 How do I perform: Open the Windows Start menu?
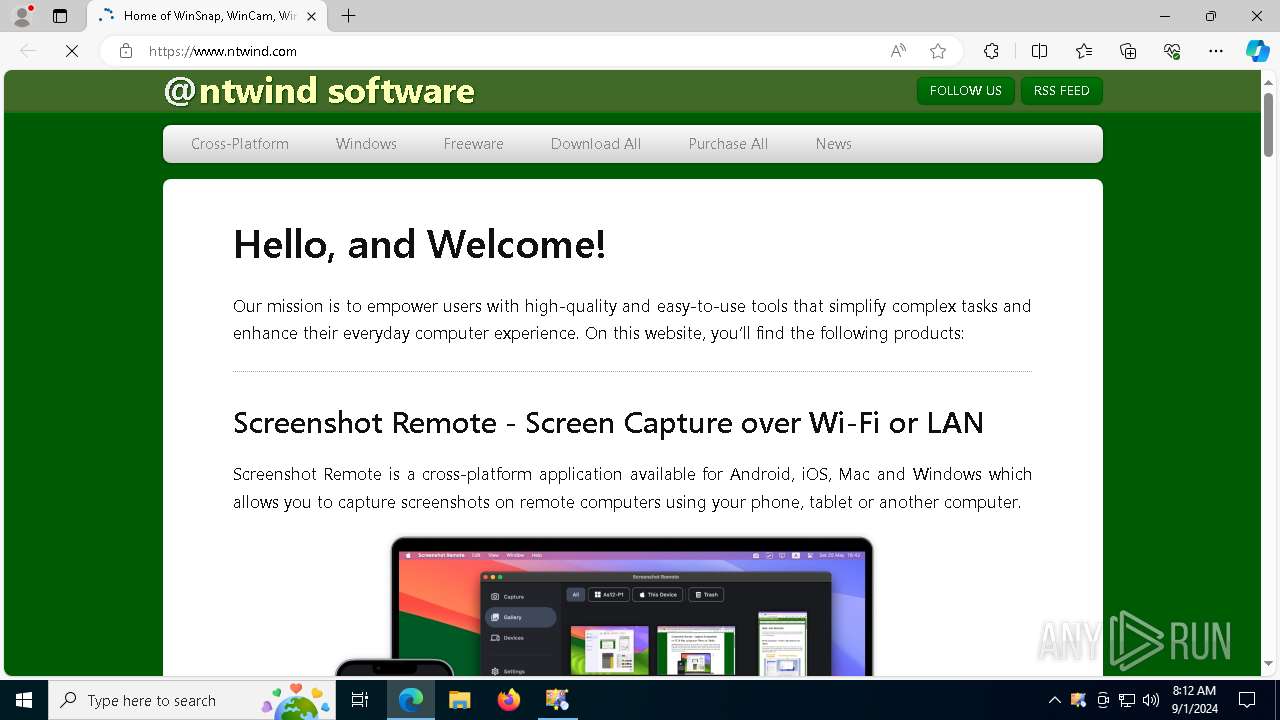point(24,700)
